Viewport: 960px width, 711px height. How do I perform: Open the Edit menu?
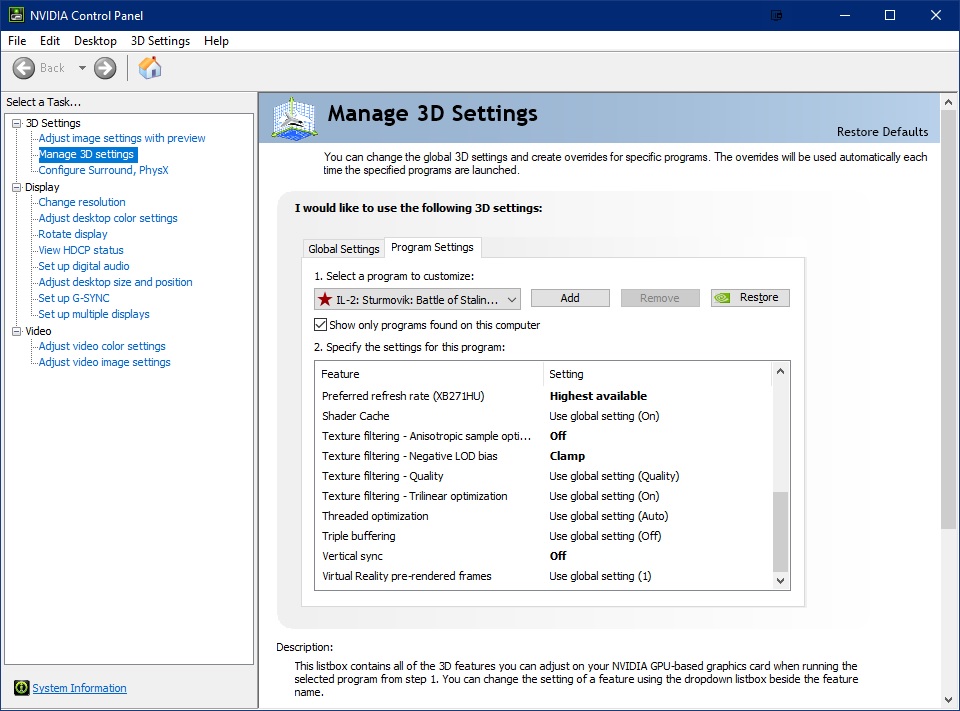pyautogui.click(x=50, y=41)
